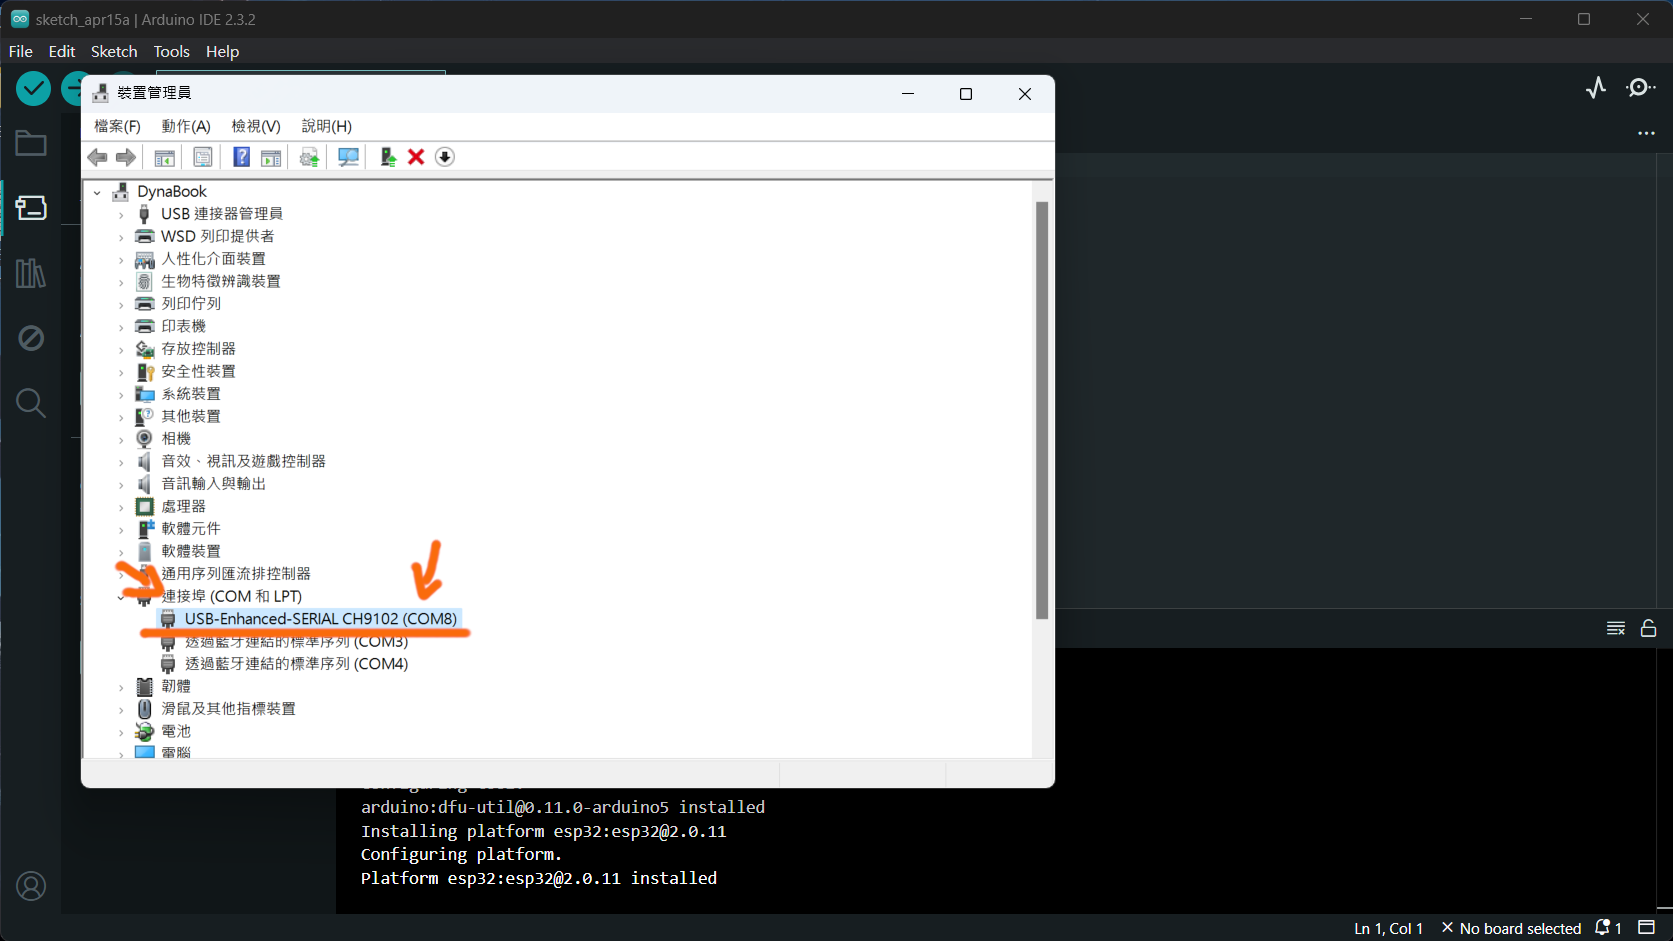The width and height of the screenshot is (1673, 941).
Task: Click the No board selected status text
Action: click(1521, 928)
